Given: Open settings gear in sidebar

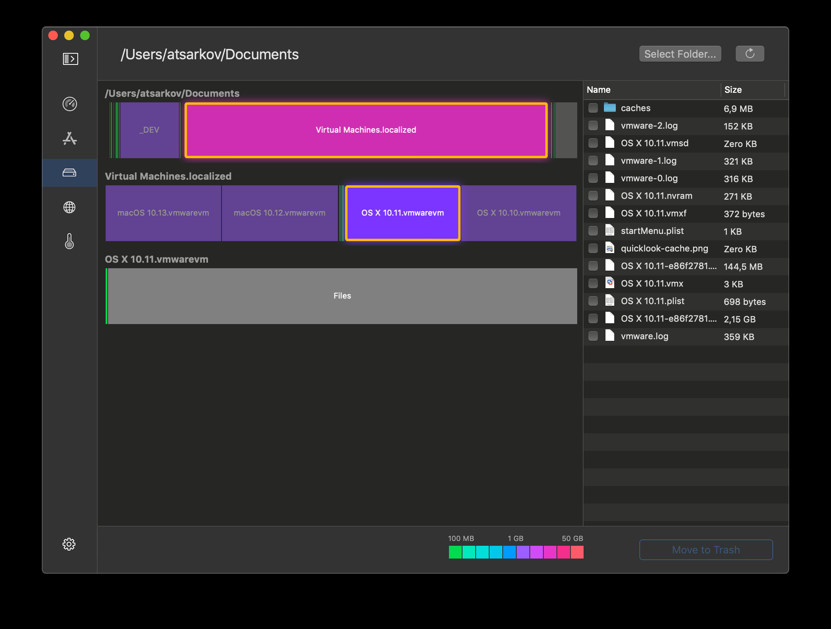Looking at the screenshot, I should click(69, 544).
